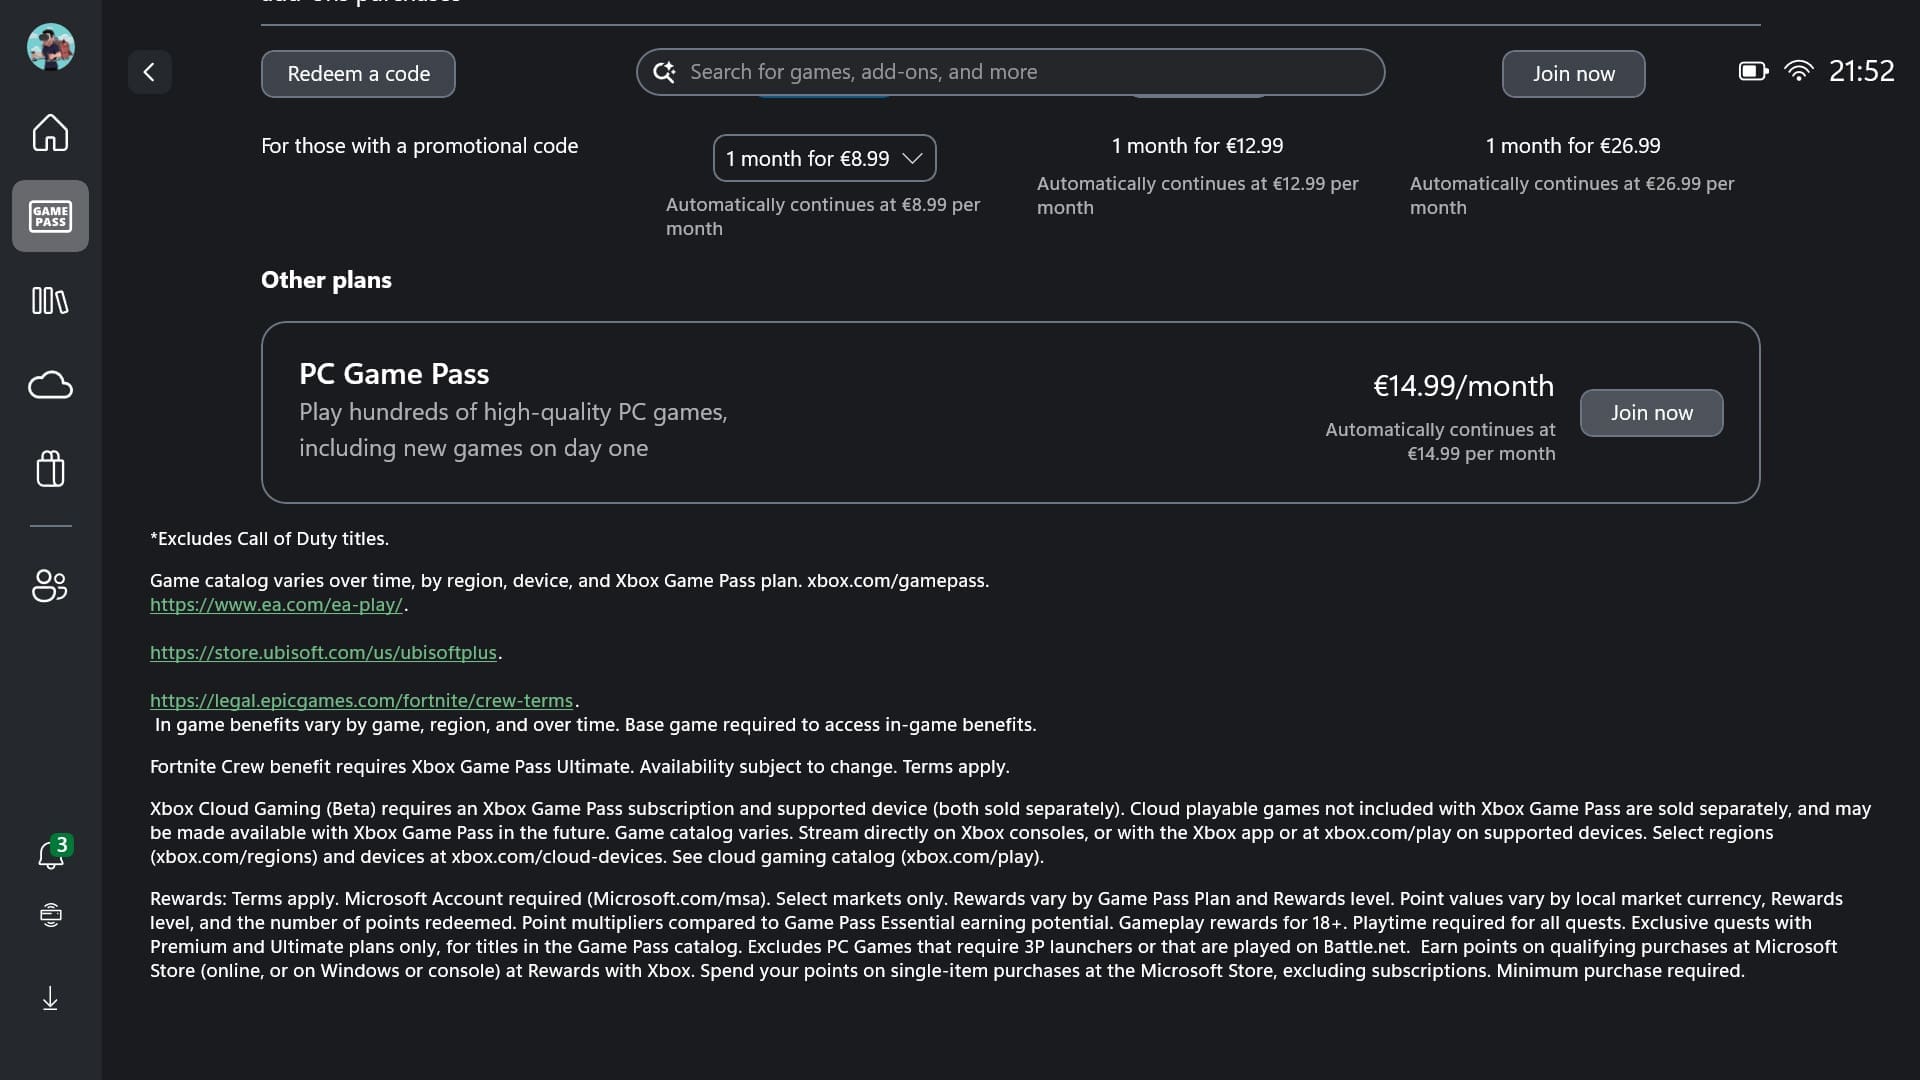This screenshot has width=1920, height=1080.
Task: Click '*Excludes Call of Duty titles.' note
Action: (x=269, y=539)
